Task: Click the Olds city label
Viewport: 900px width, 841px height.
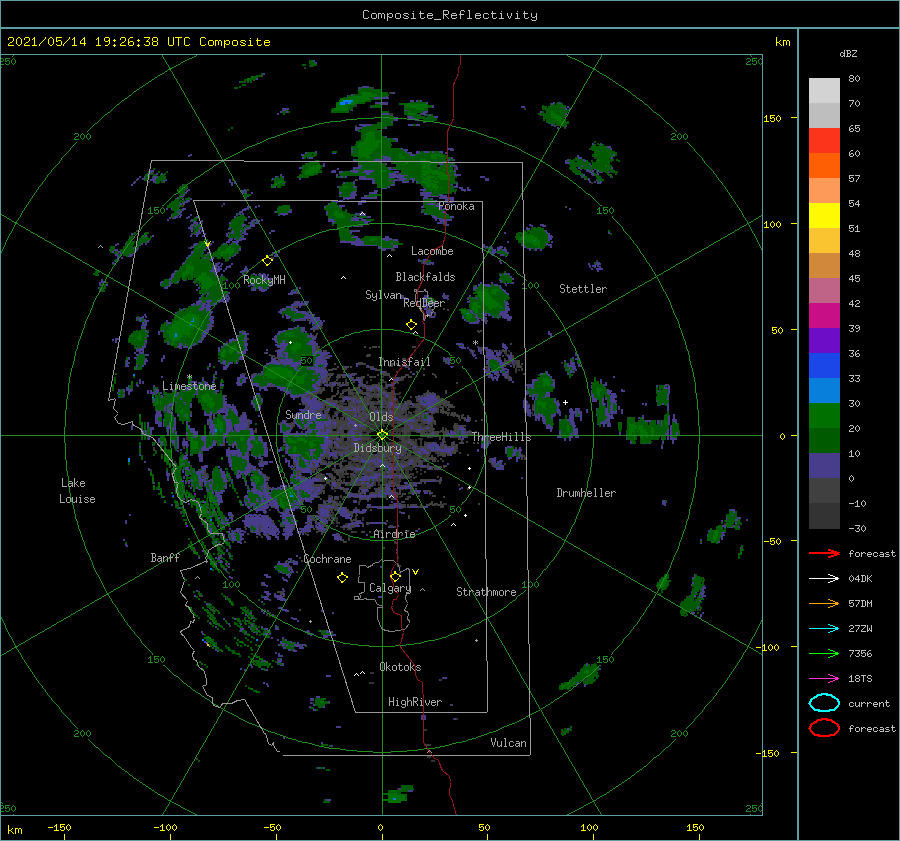Action: pyautogui.click(x=381, y=417)
